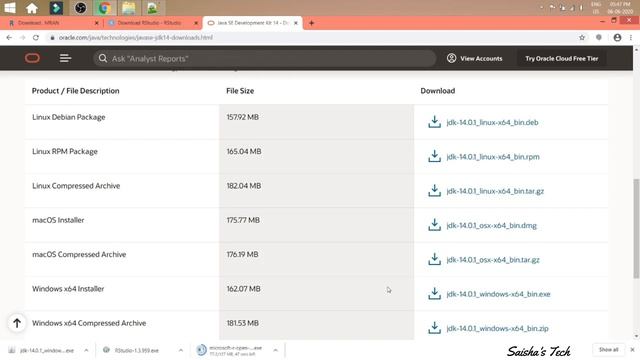640x360 pixels.
Task: Close the Download MRAN tab
Action: [97, 23]
